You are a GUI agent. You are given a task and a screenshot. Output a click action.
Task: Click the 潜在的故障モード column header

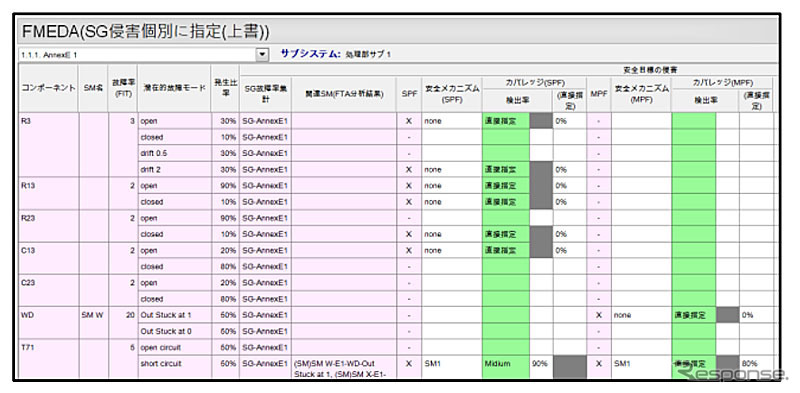[174, 88]
